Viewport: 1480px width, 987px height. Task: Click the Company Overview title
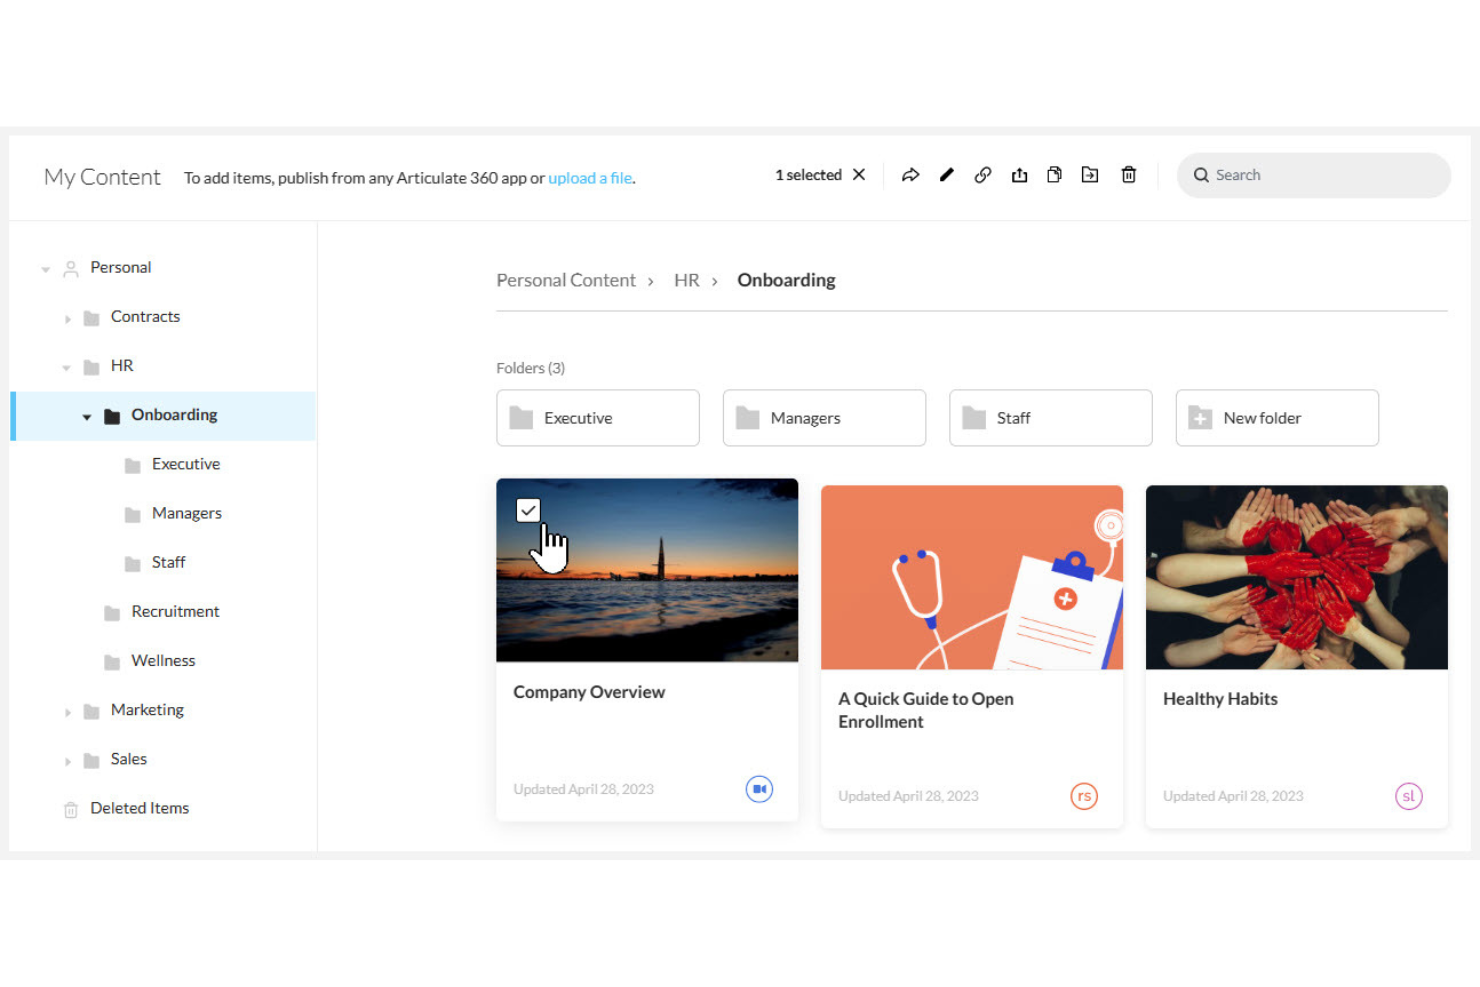click(x=589, y=692)
